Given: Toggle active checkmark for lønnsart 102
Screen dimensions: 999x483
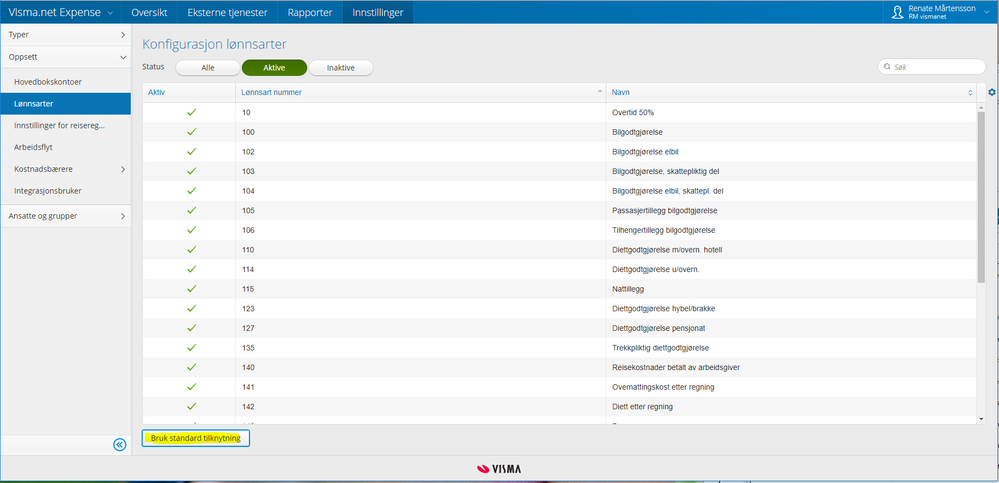Looking at the screenshot, I should tap(191, 152).
